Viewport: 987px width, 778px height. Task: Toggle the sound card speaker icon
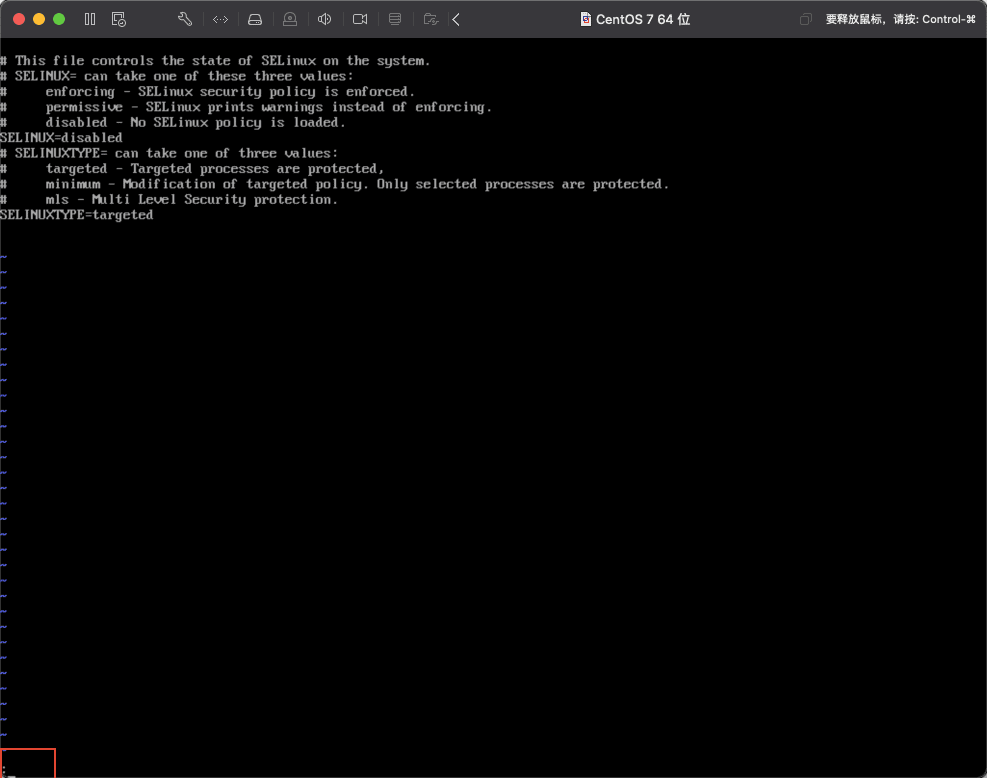tap(325, 19)
